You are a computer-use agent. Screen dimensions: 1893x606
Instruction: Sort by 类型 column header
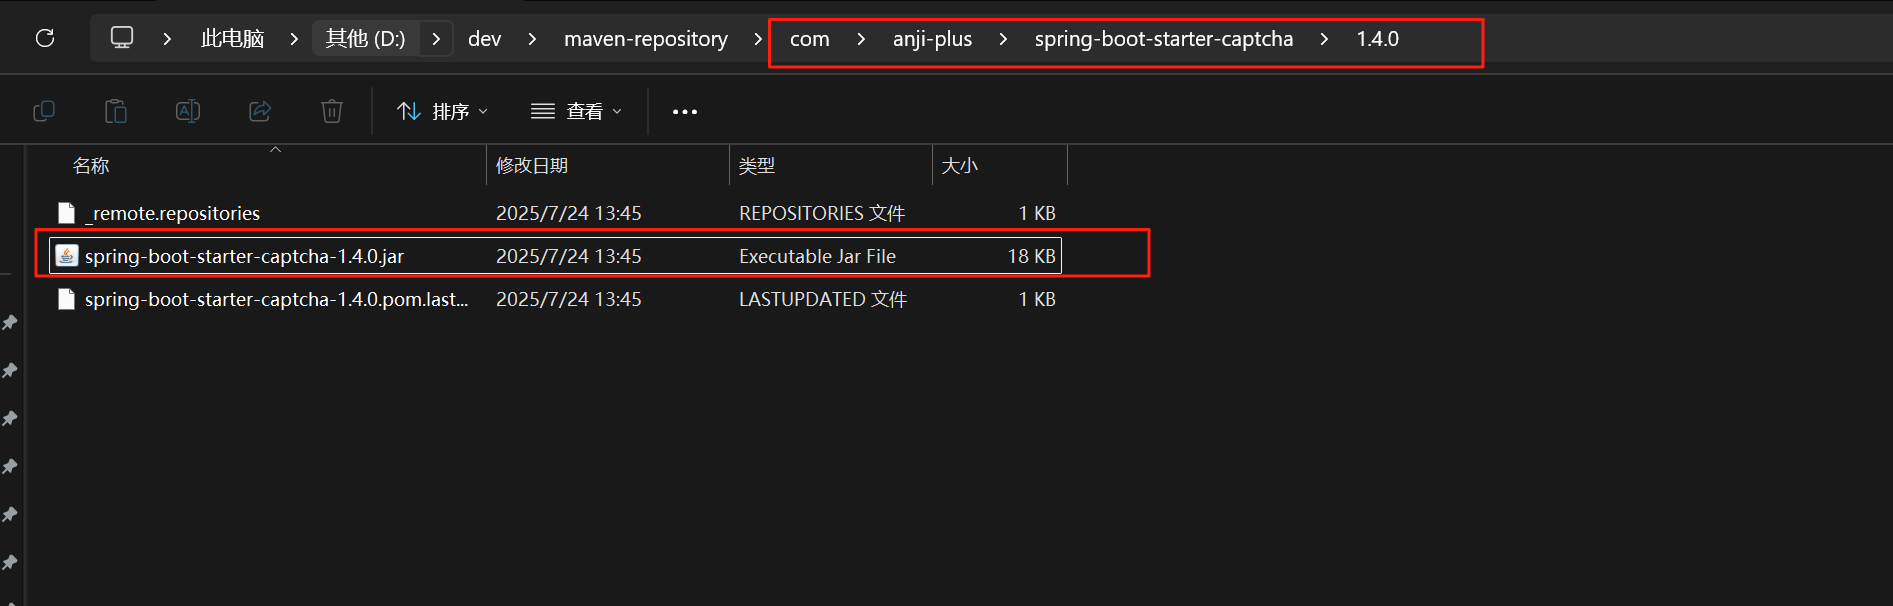coord(757,166)
